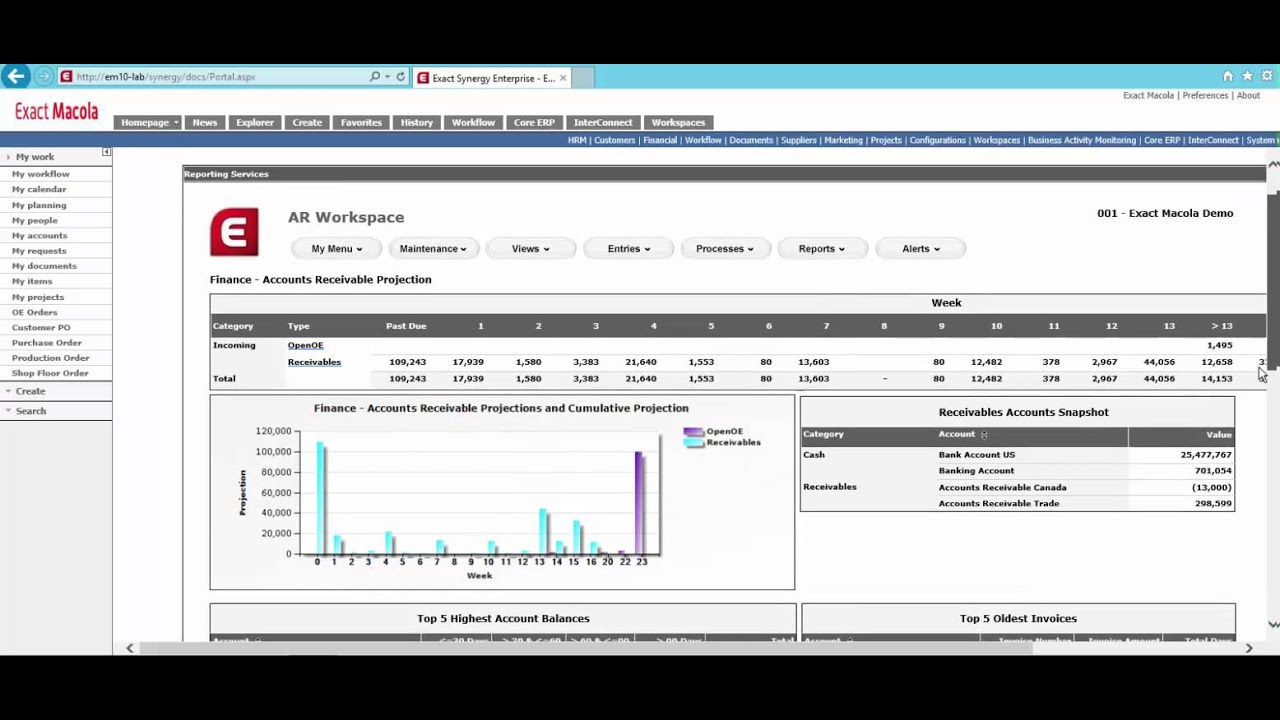Open the browser Home icon
The width and height of the screenshot is (1280, 720).
(x=1228, y=76)
